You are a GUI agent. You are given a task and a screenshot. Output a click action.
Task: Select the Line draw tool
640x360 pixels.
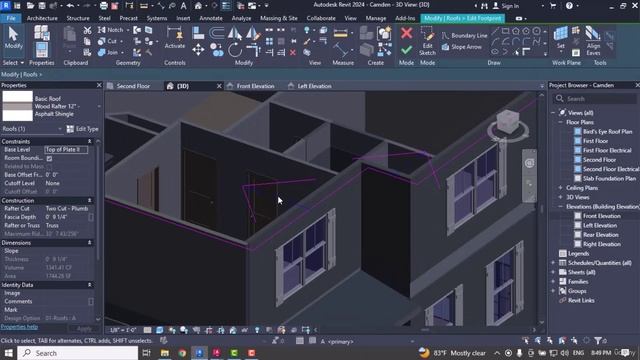495,31
